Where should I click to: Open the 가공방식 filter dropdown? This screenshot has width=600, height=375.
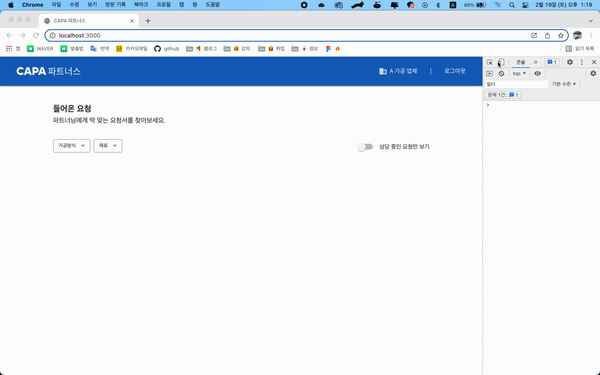72,146
